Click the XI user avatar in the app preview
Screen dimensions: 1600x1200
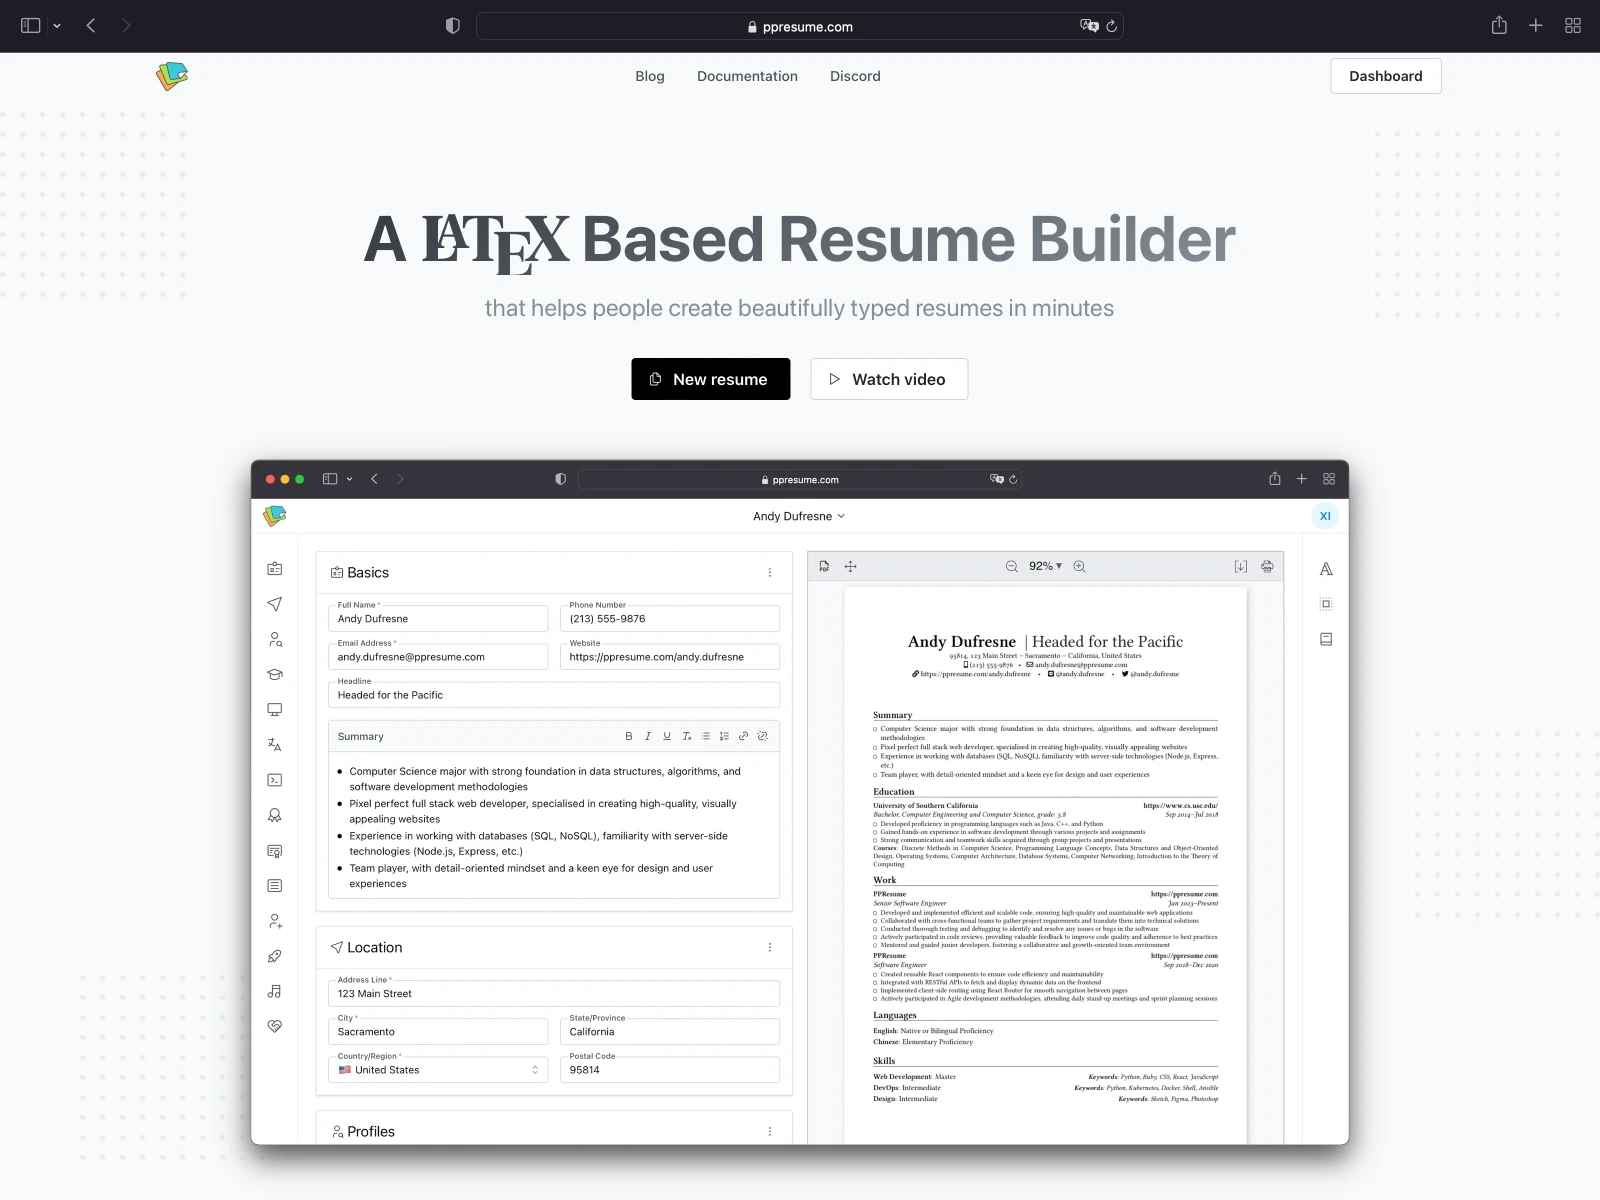[x=1325, y=516]
